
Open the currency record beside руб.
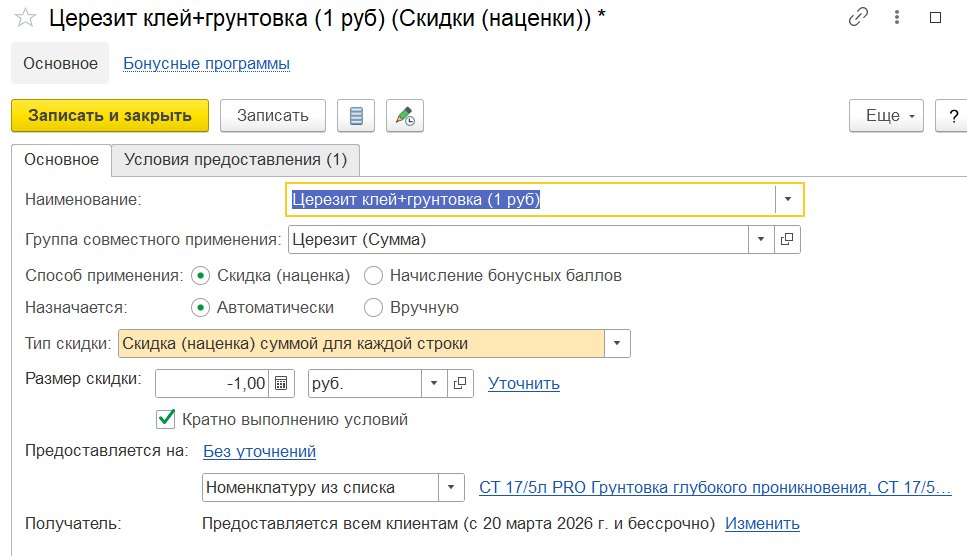(x=460, y=383)
